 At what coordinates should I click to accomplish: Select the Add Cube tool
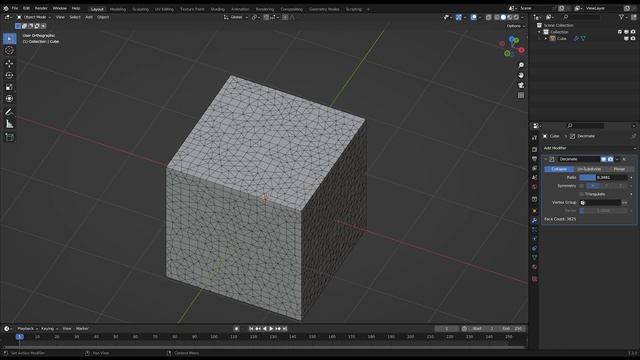coord(9,137)
